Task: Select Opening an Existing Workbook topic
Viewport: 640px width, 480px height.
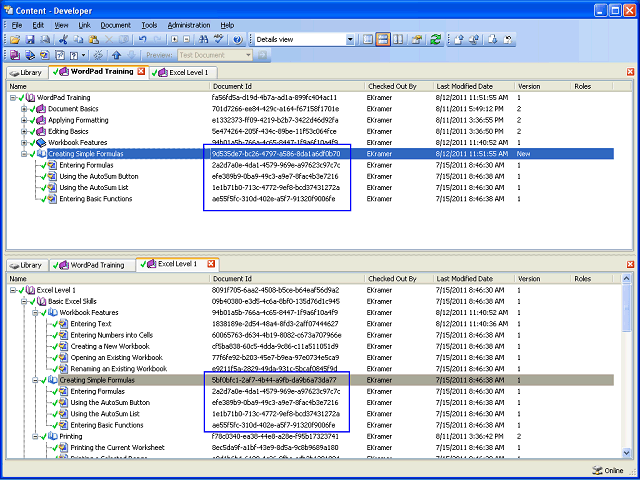Action: click(116, 358)
